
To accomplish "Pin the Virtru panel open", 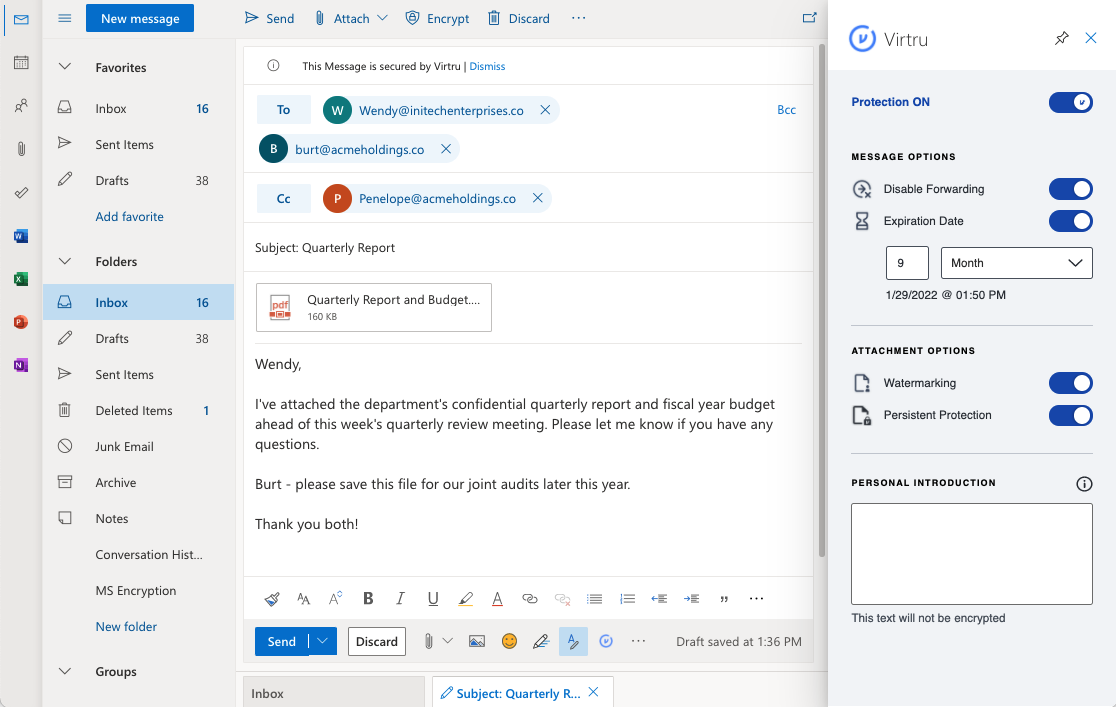I will click(x=1062, y=38).
